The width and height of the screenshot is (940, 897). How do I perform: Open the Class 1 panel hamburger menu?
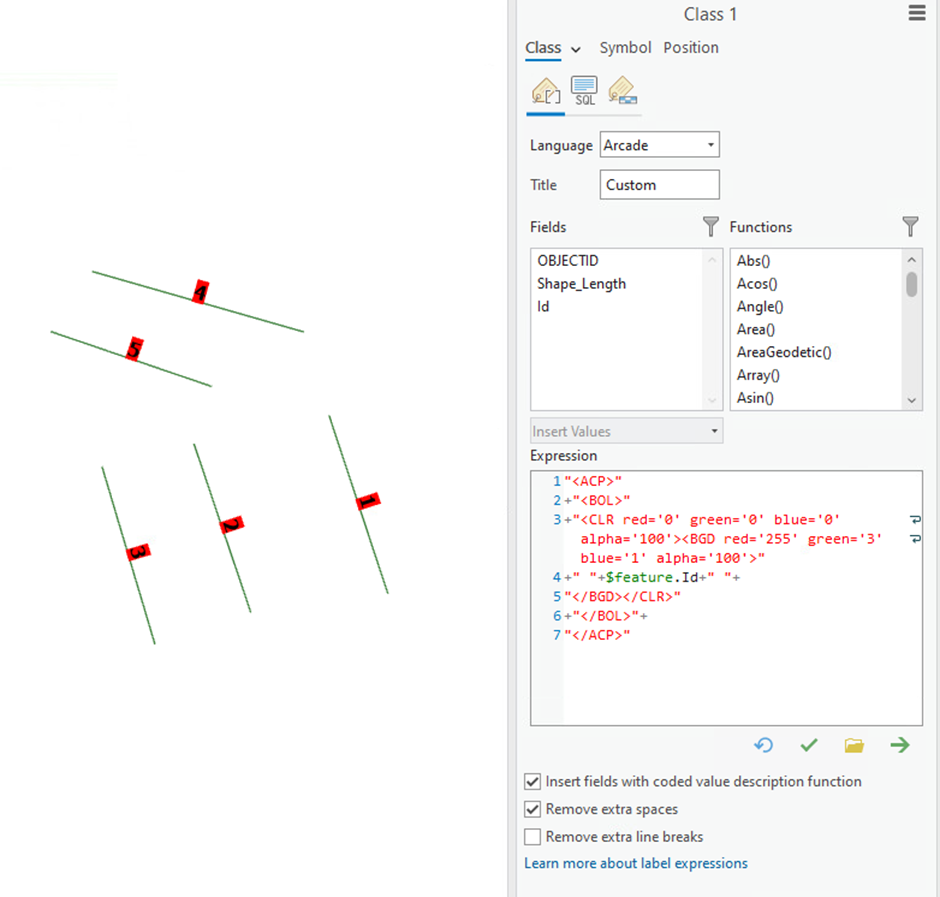pos(917,13)
